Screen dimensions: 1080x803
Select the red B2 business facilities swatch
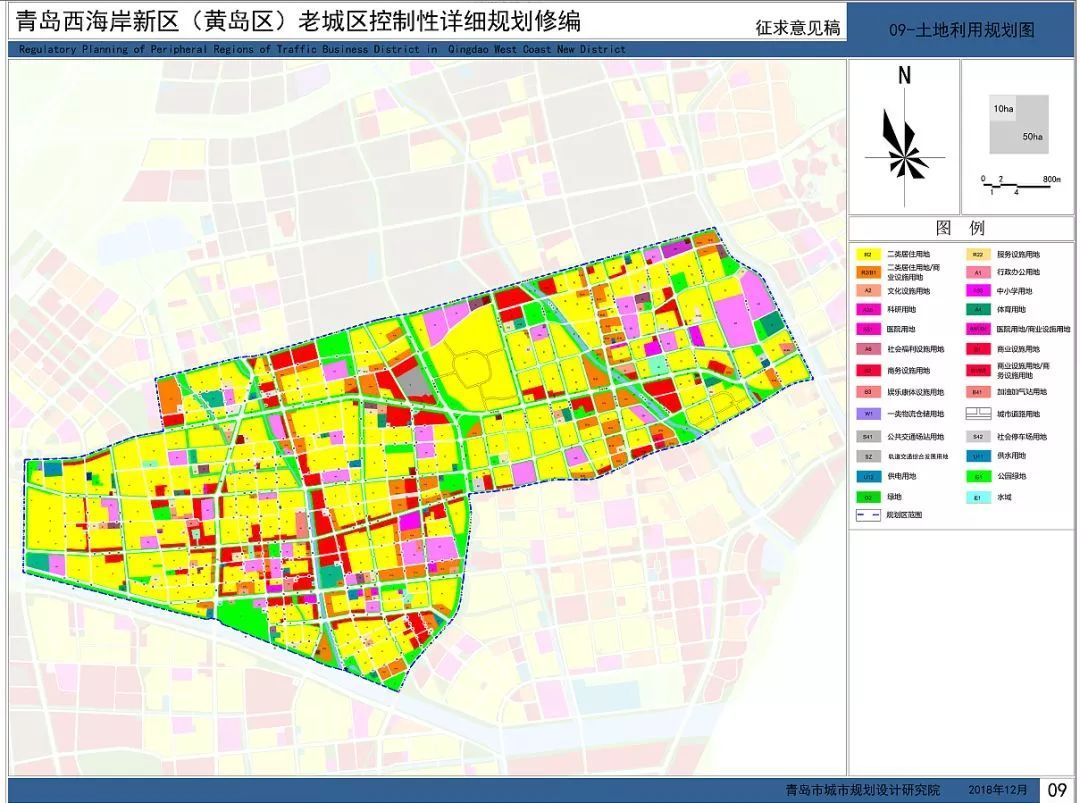[868, 371]
